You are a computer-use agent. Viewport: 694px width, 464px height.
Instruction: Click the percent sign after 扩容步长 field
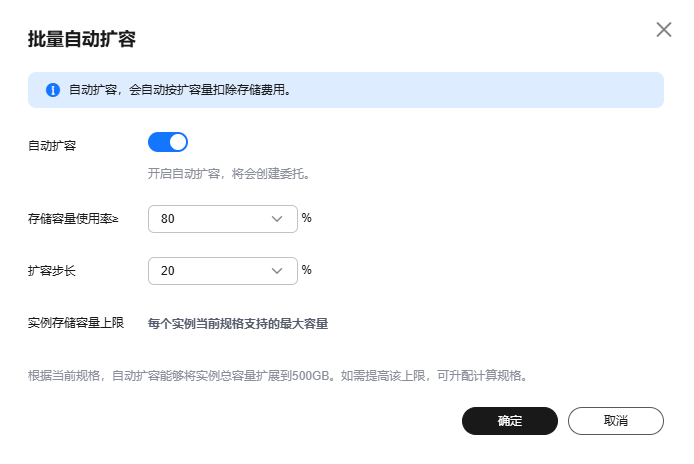307,269
